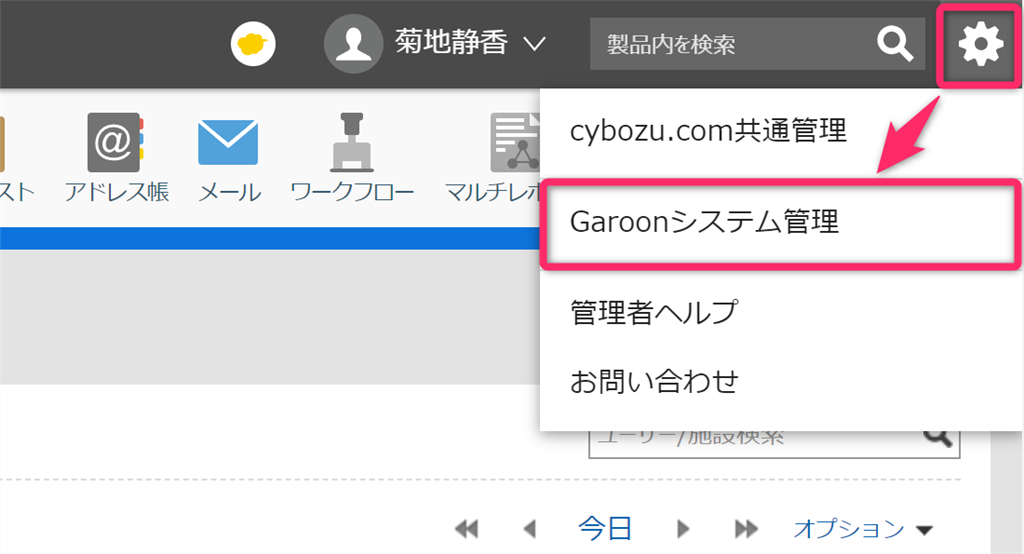Open the メール application icon
Image resolution: width=1024 pixels, height=554 pixels.
(x=228, y=142)
